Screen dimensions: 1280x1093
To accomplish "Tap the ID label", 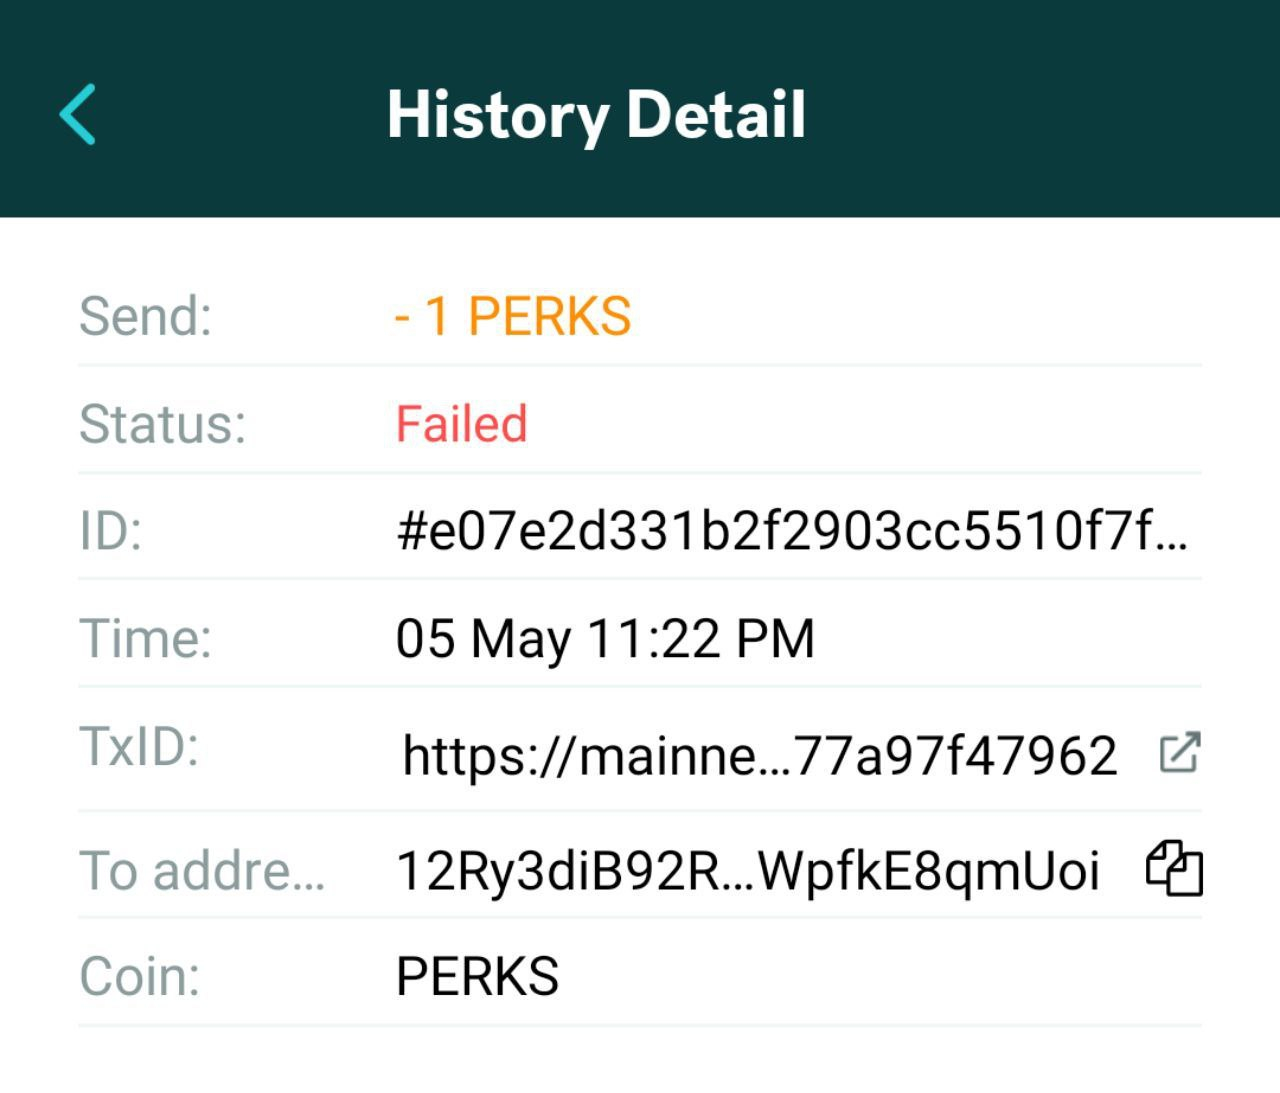I will tap(110, 531).
